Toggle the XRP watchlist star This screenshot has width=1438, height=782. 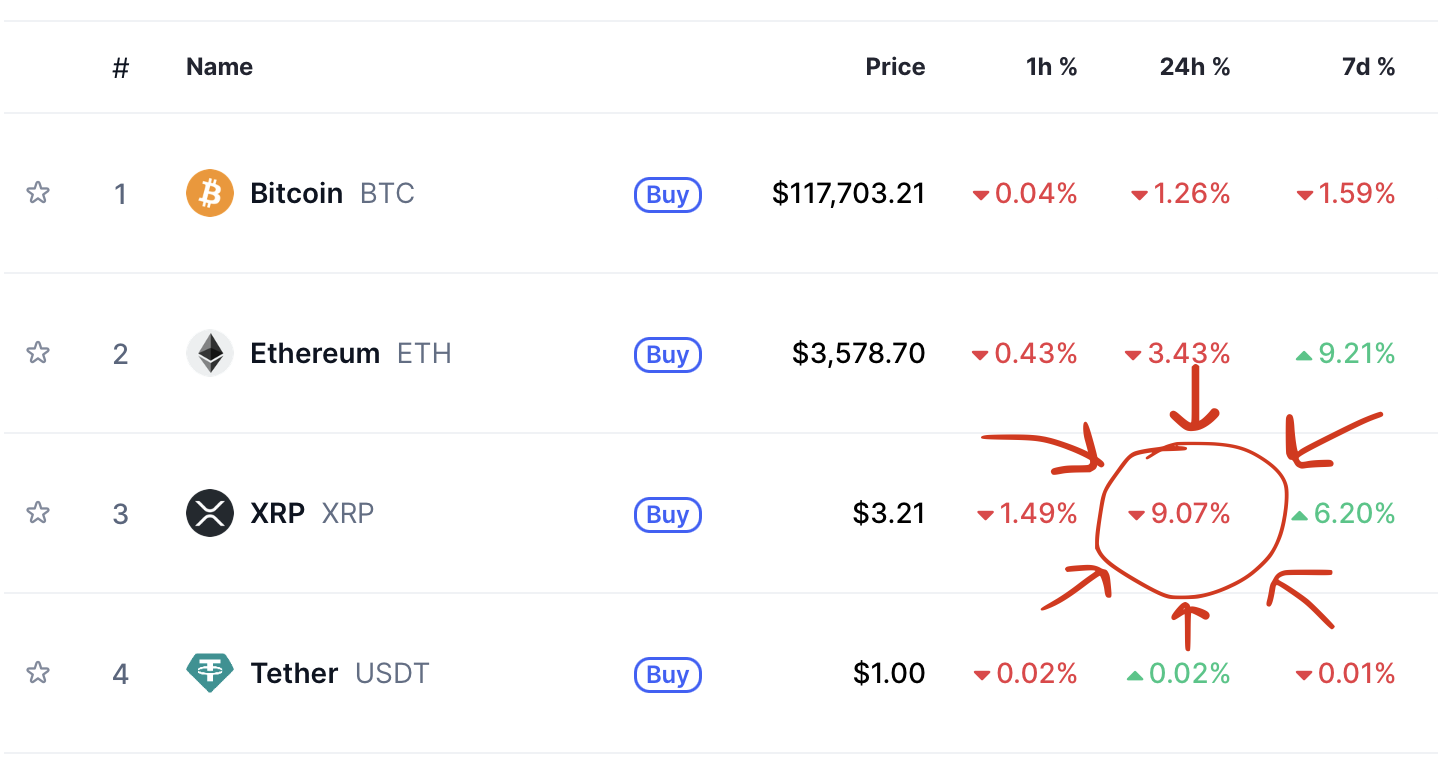coord(38,512)
